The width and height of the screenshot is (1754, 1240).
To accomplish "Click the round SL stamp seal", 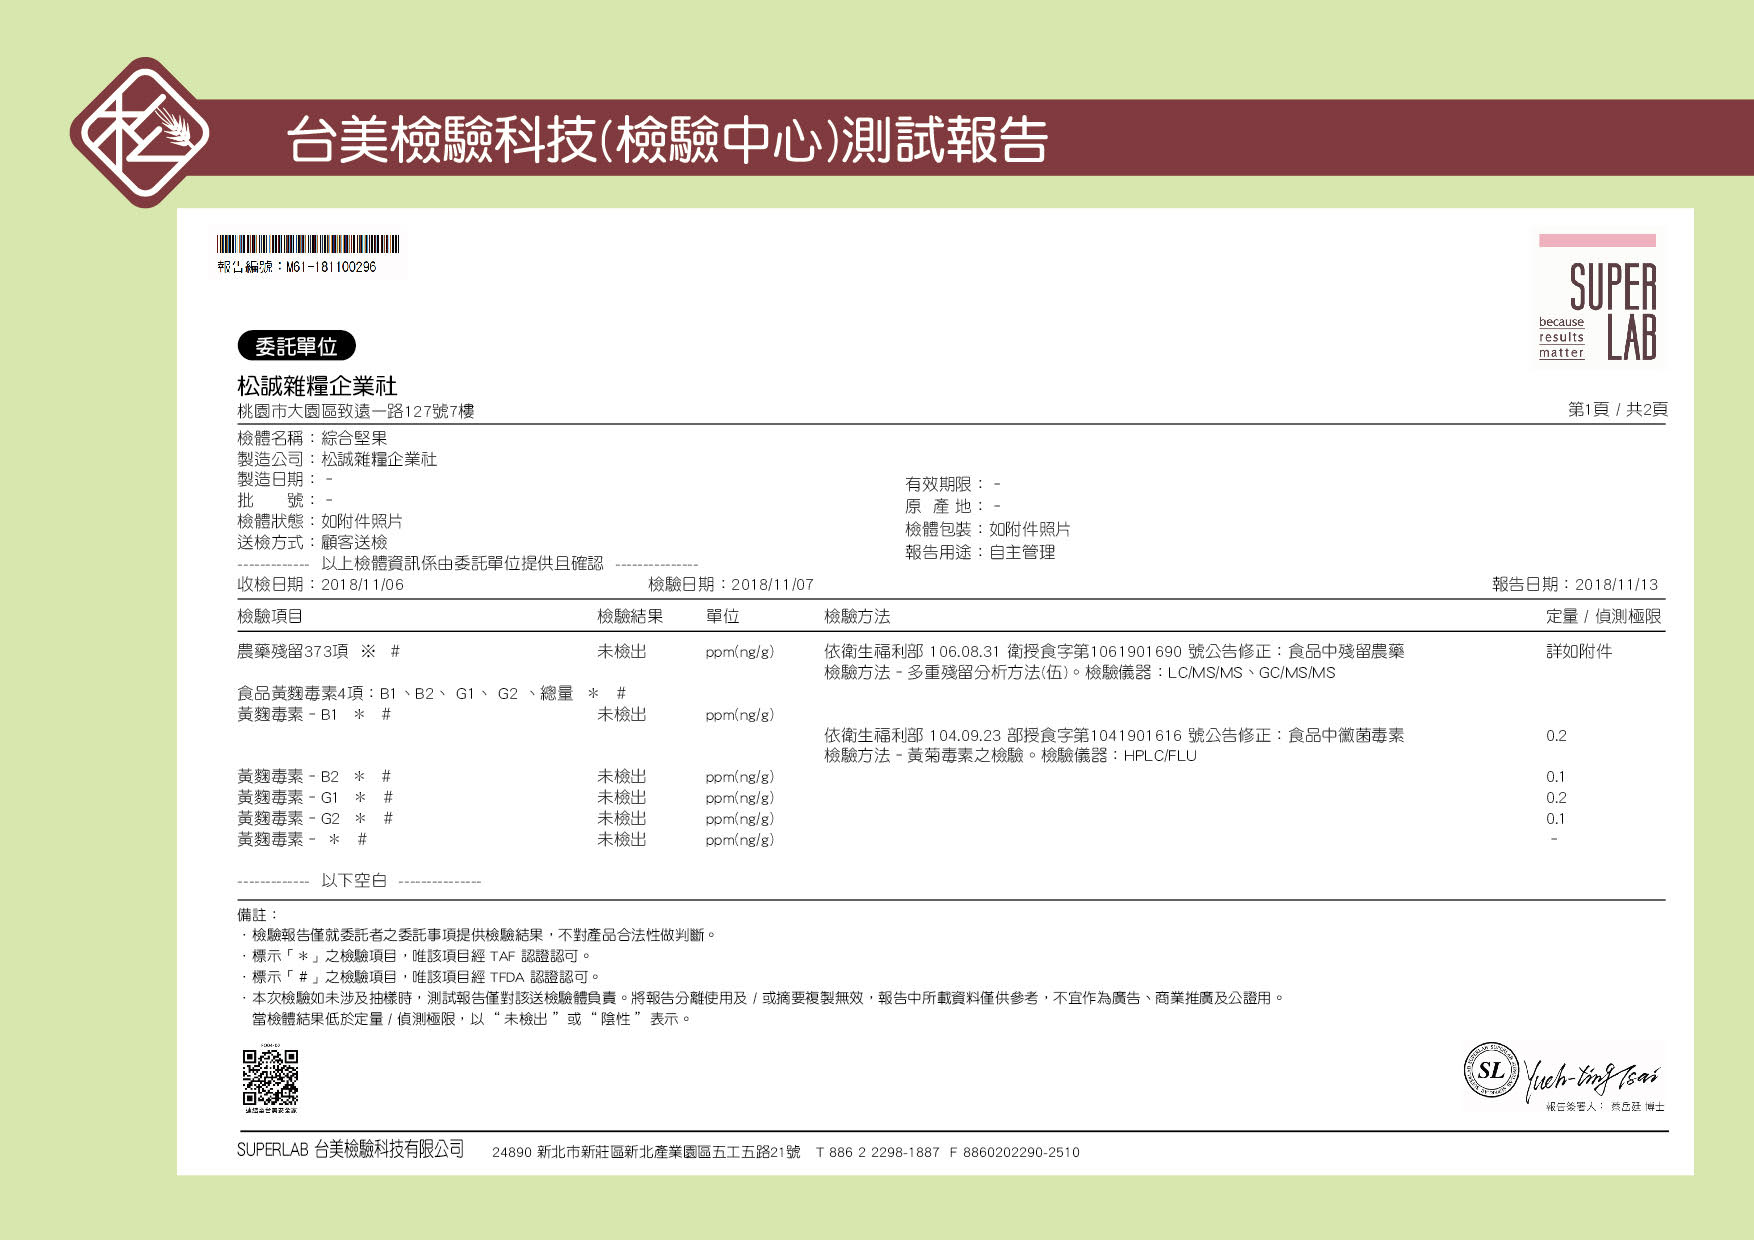I will coord(1491,1070).
